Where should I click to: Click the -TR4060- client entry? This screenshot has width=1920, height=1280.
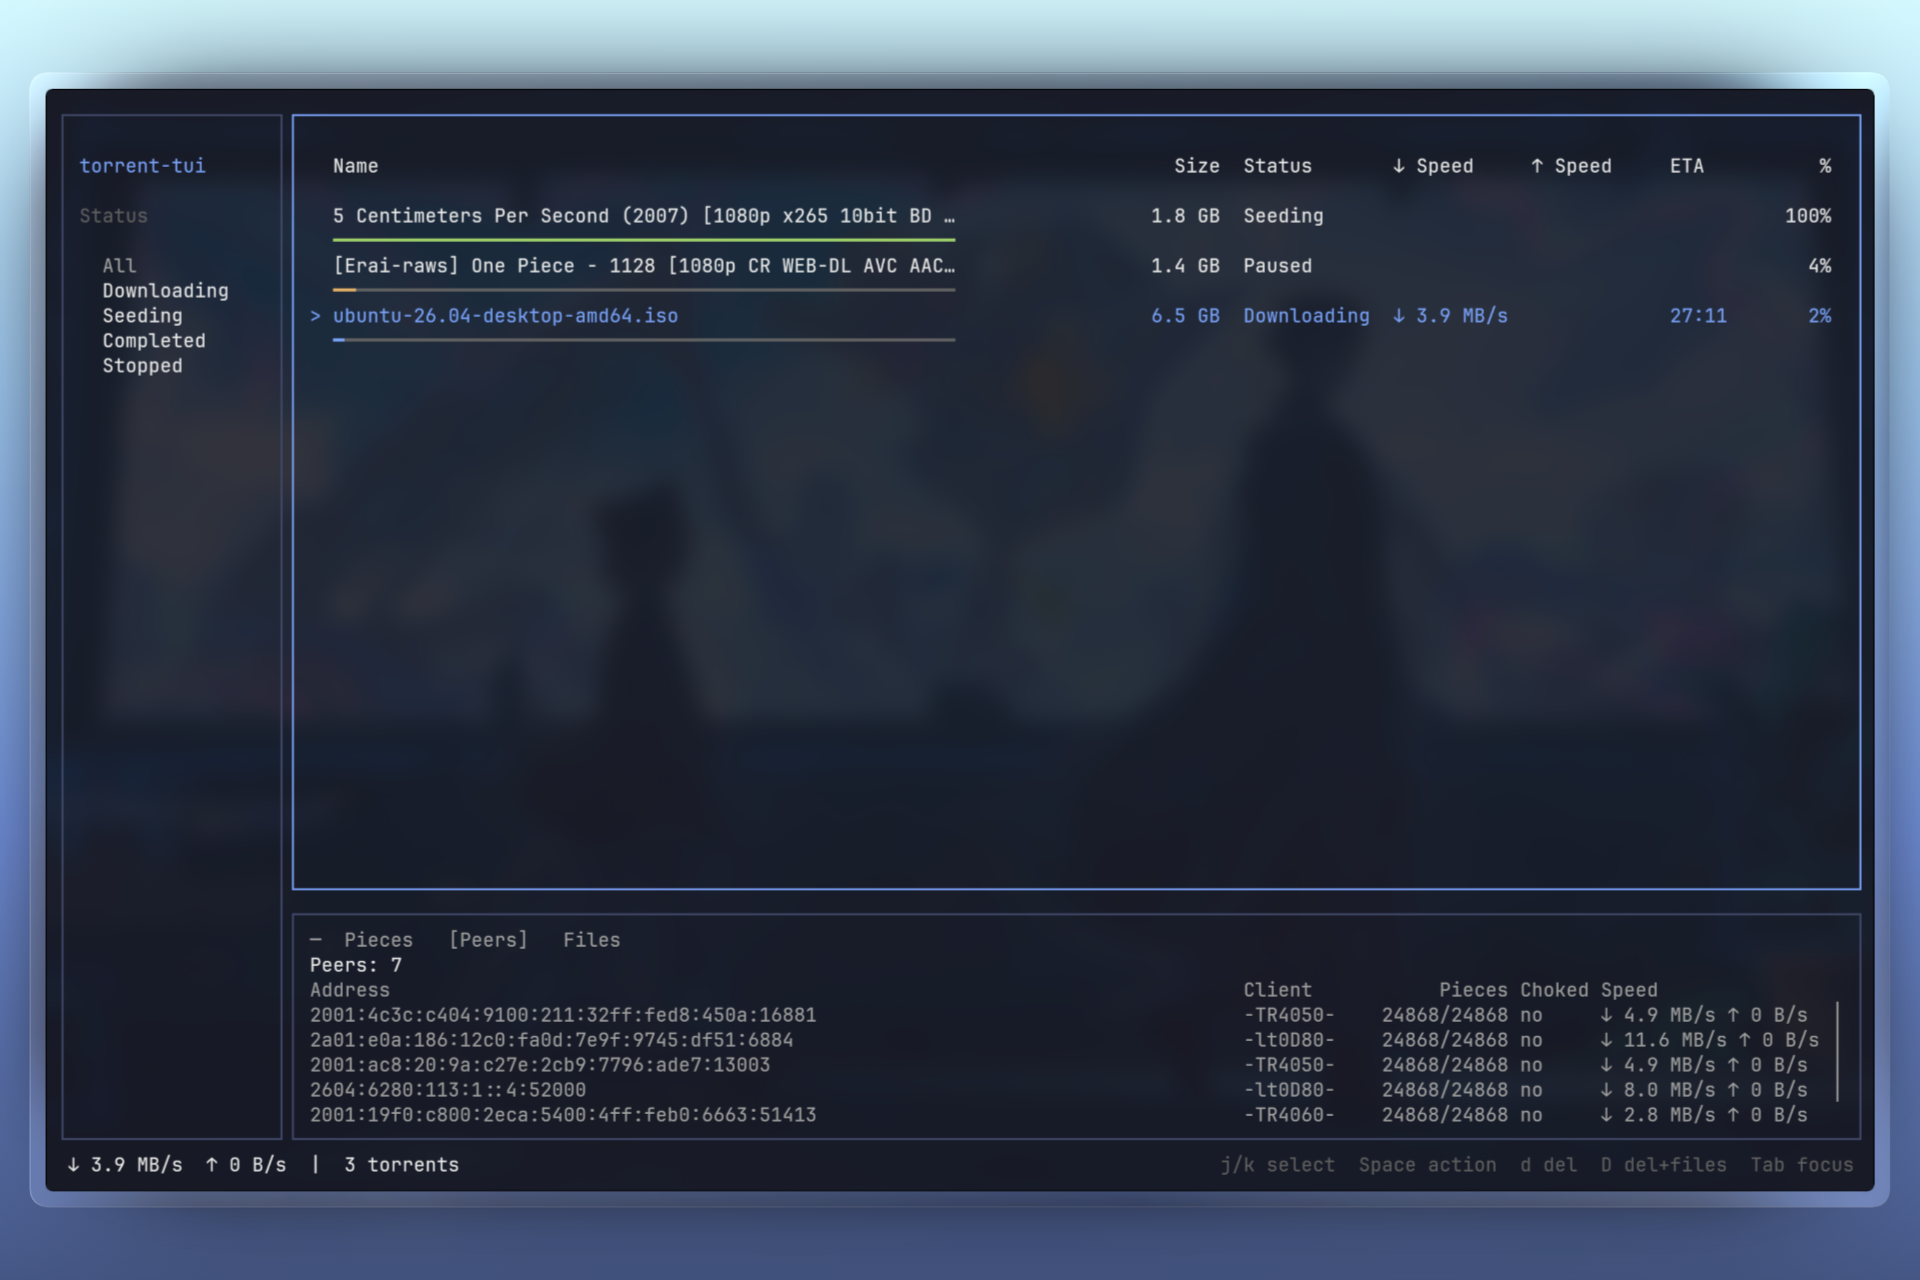point(1288,1115)
